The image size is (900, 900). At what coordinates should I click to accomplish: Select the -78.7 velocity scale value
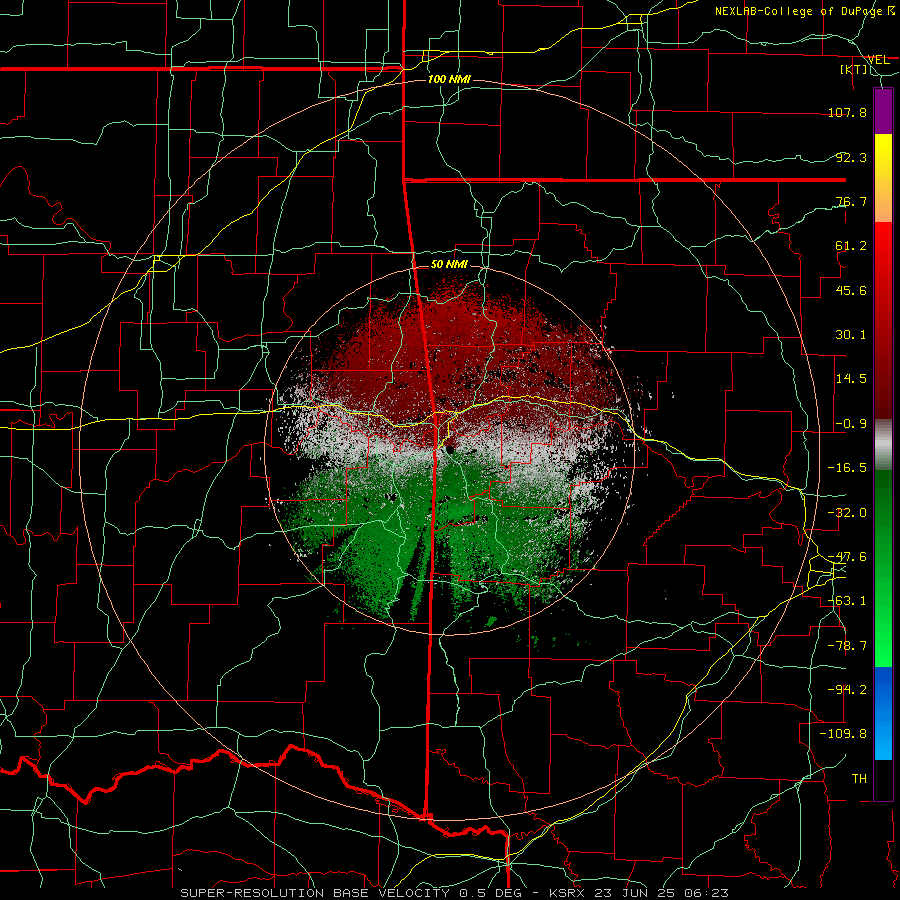pos(848,646)
